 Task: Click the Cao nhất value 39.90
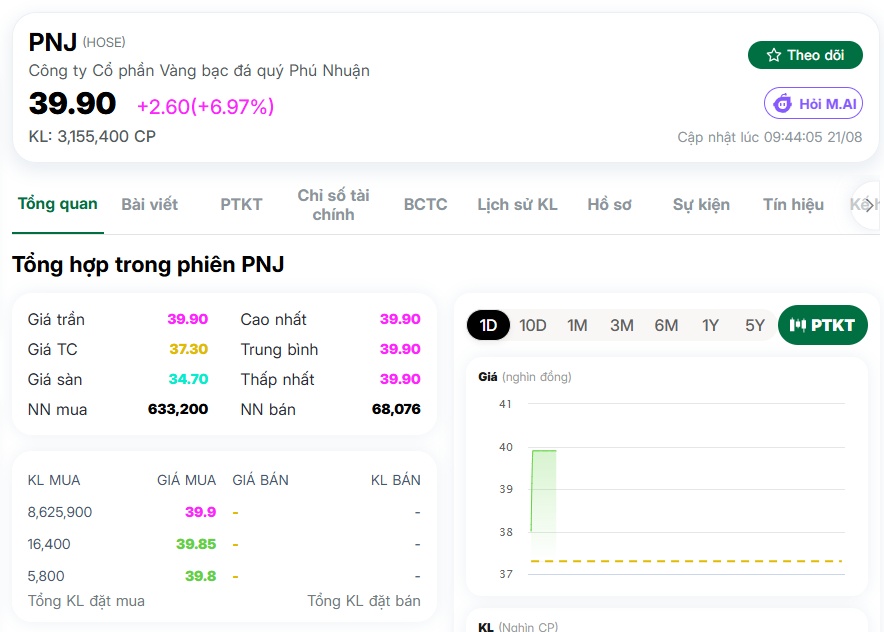[x=400, y=319]
